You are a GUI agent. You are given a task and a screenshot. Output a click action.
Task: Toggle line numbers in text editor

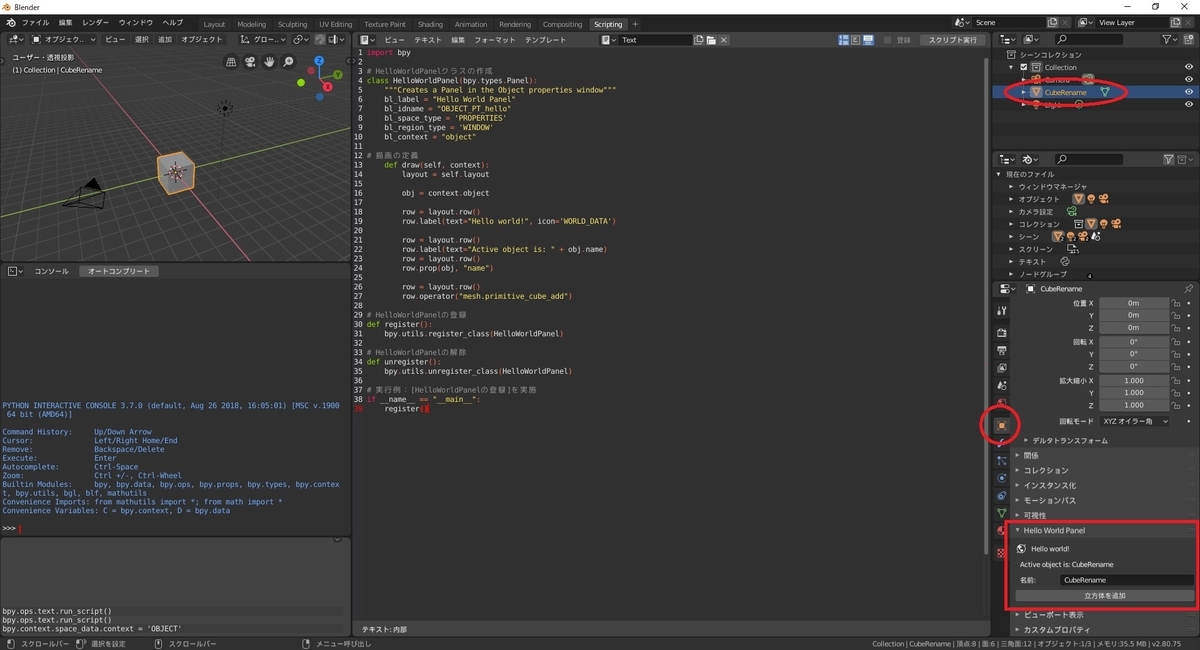click(x=843, y=40)
